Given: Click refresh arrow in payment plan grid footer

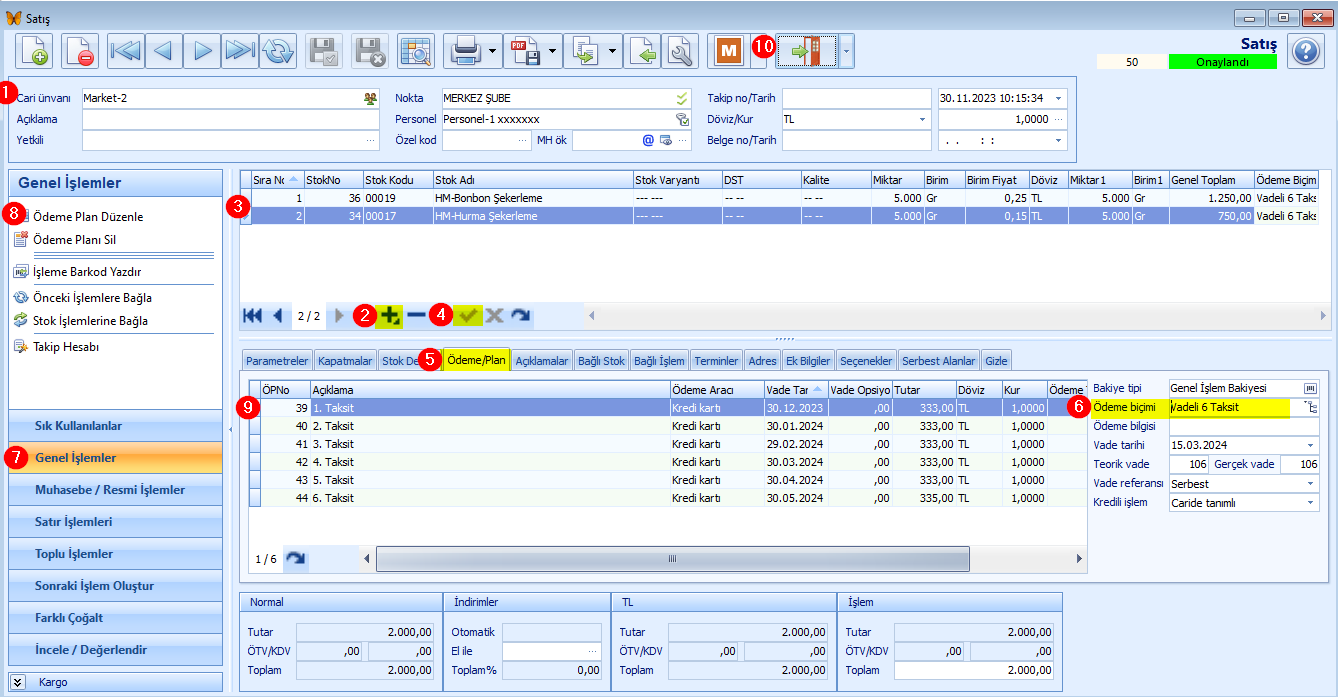Looking at the screenshot, I should tap(295, 558).
